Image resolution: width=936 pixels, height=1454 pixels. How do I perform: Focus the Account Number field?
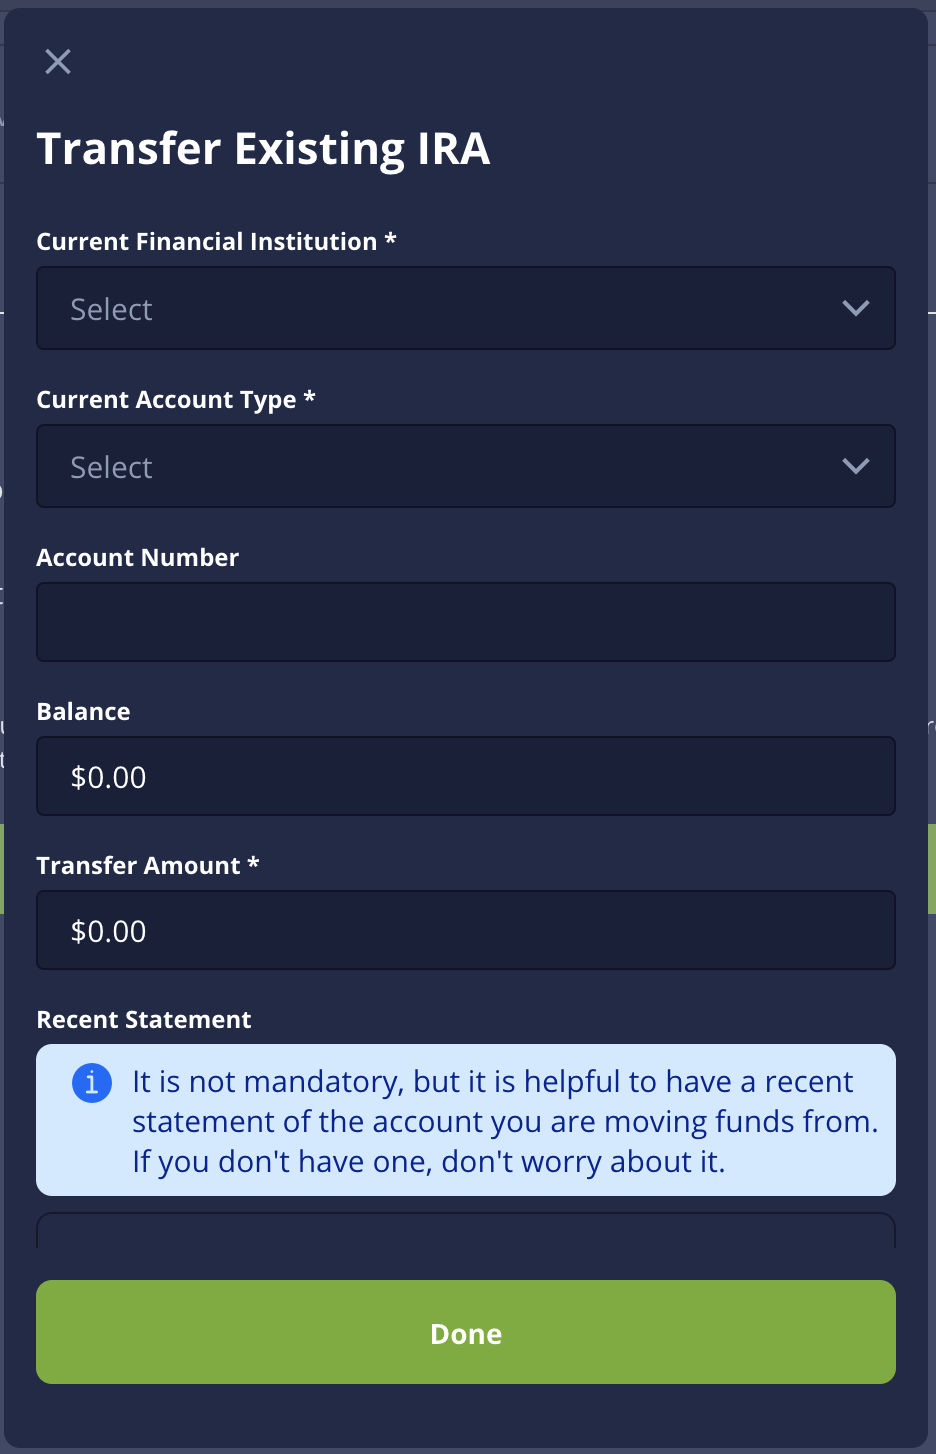pos(466,622)
